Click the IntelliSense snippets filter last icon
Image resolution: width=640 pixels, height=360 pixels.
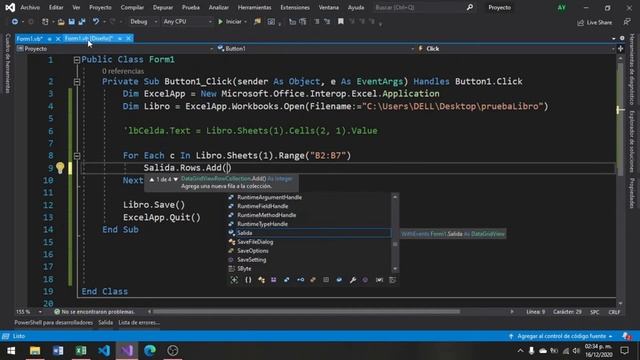[x=393, y=280]
